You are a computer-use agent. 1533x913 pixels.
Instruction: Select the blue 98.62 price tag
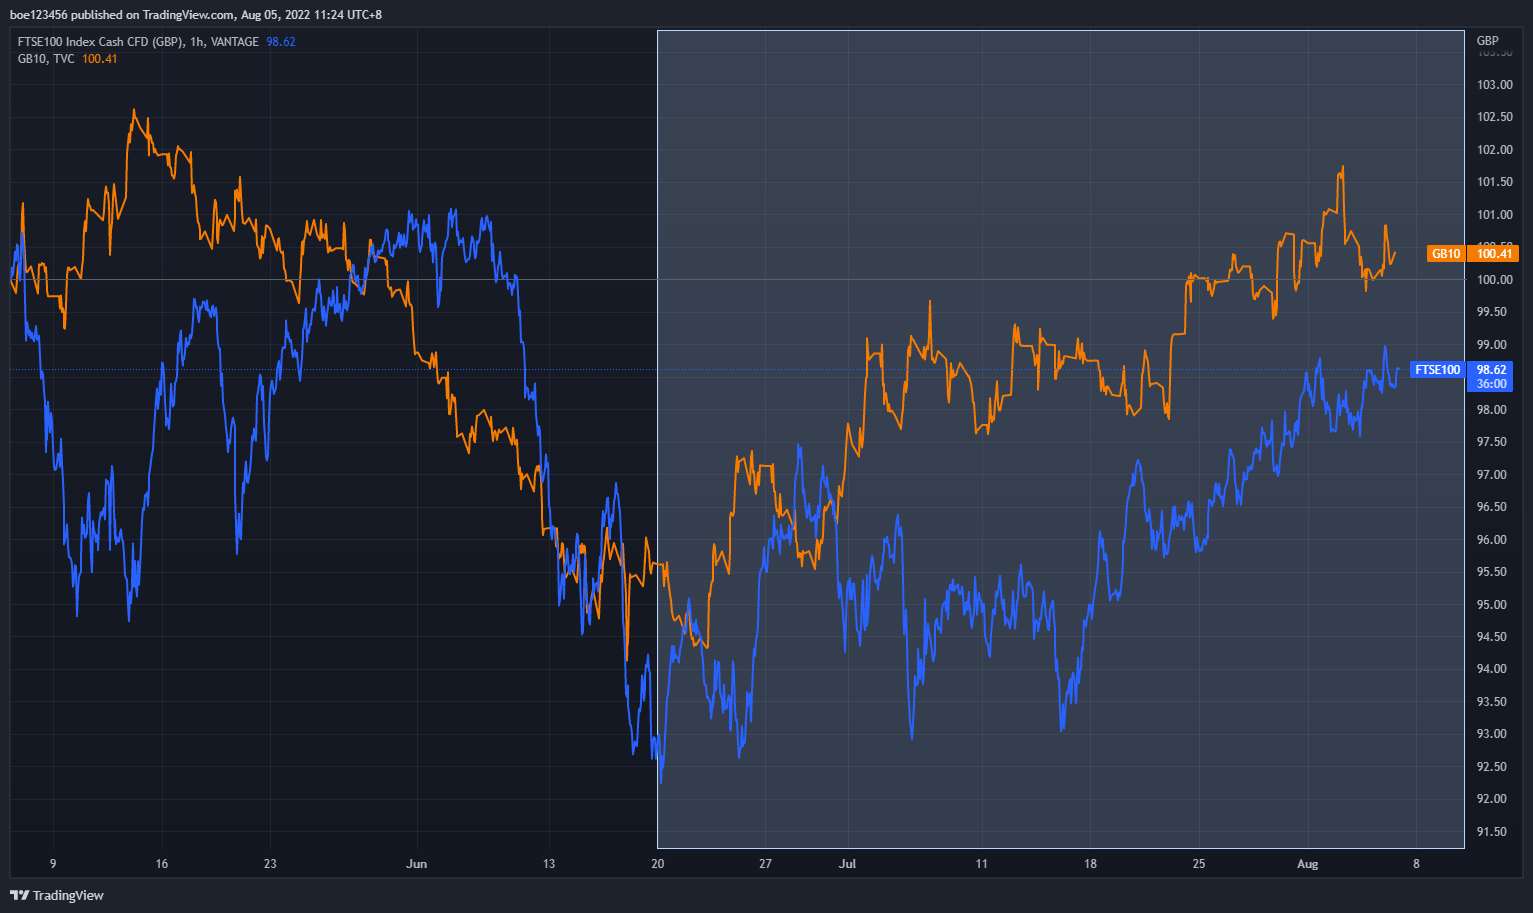[x=1492, y=369]
